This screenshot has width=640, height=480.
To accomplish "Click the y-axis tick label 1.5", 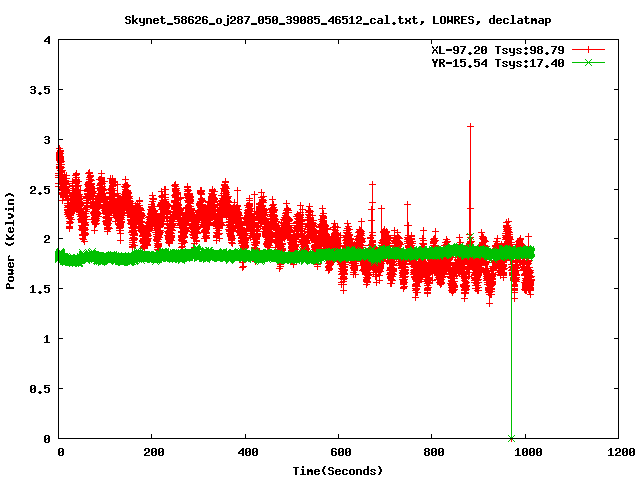I will point(40,289).
